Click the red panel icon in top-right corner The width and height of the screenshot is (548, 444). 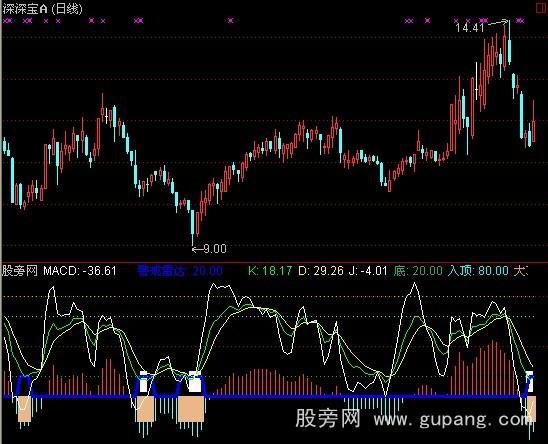pyautogui.click(x=542, y=8)
